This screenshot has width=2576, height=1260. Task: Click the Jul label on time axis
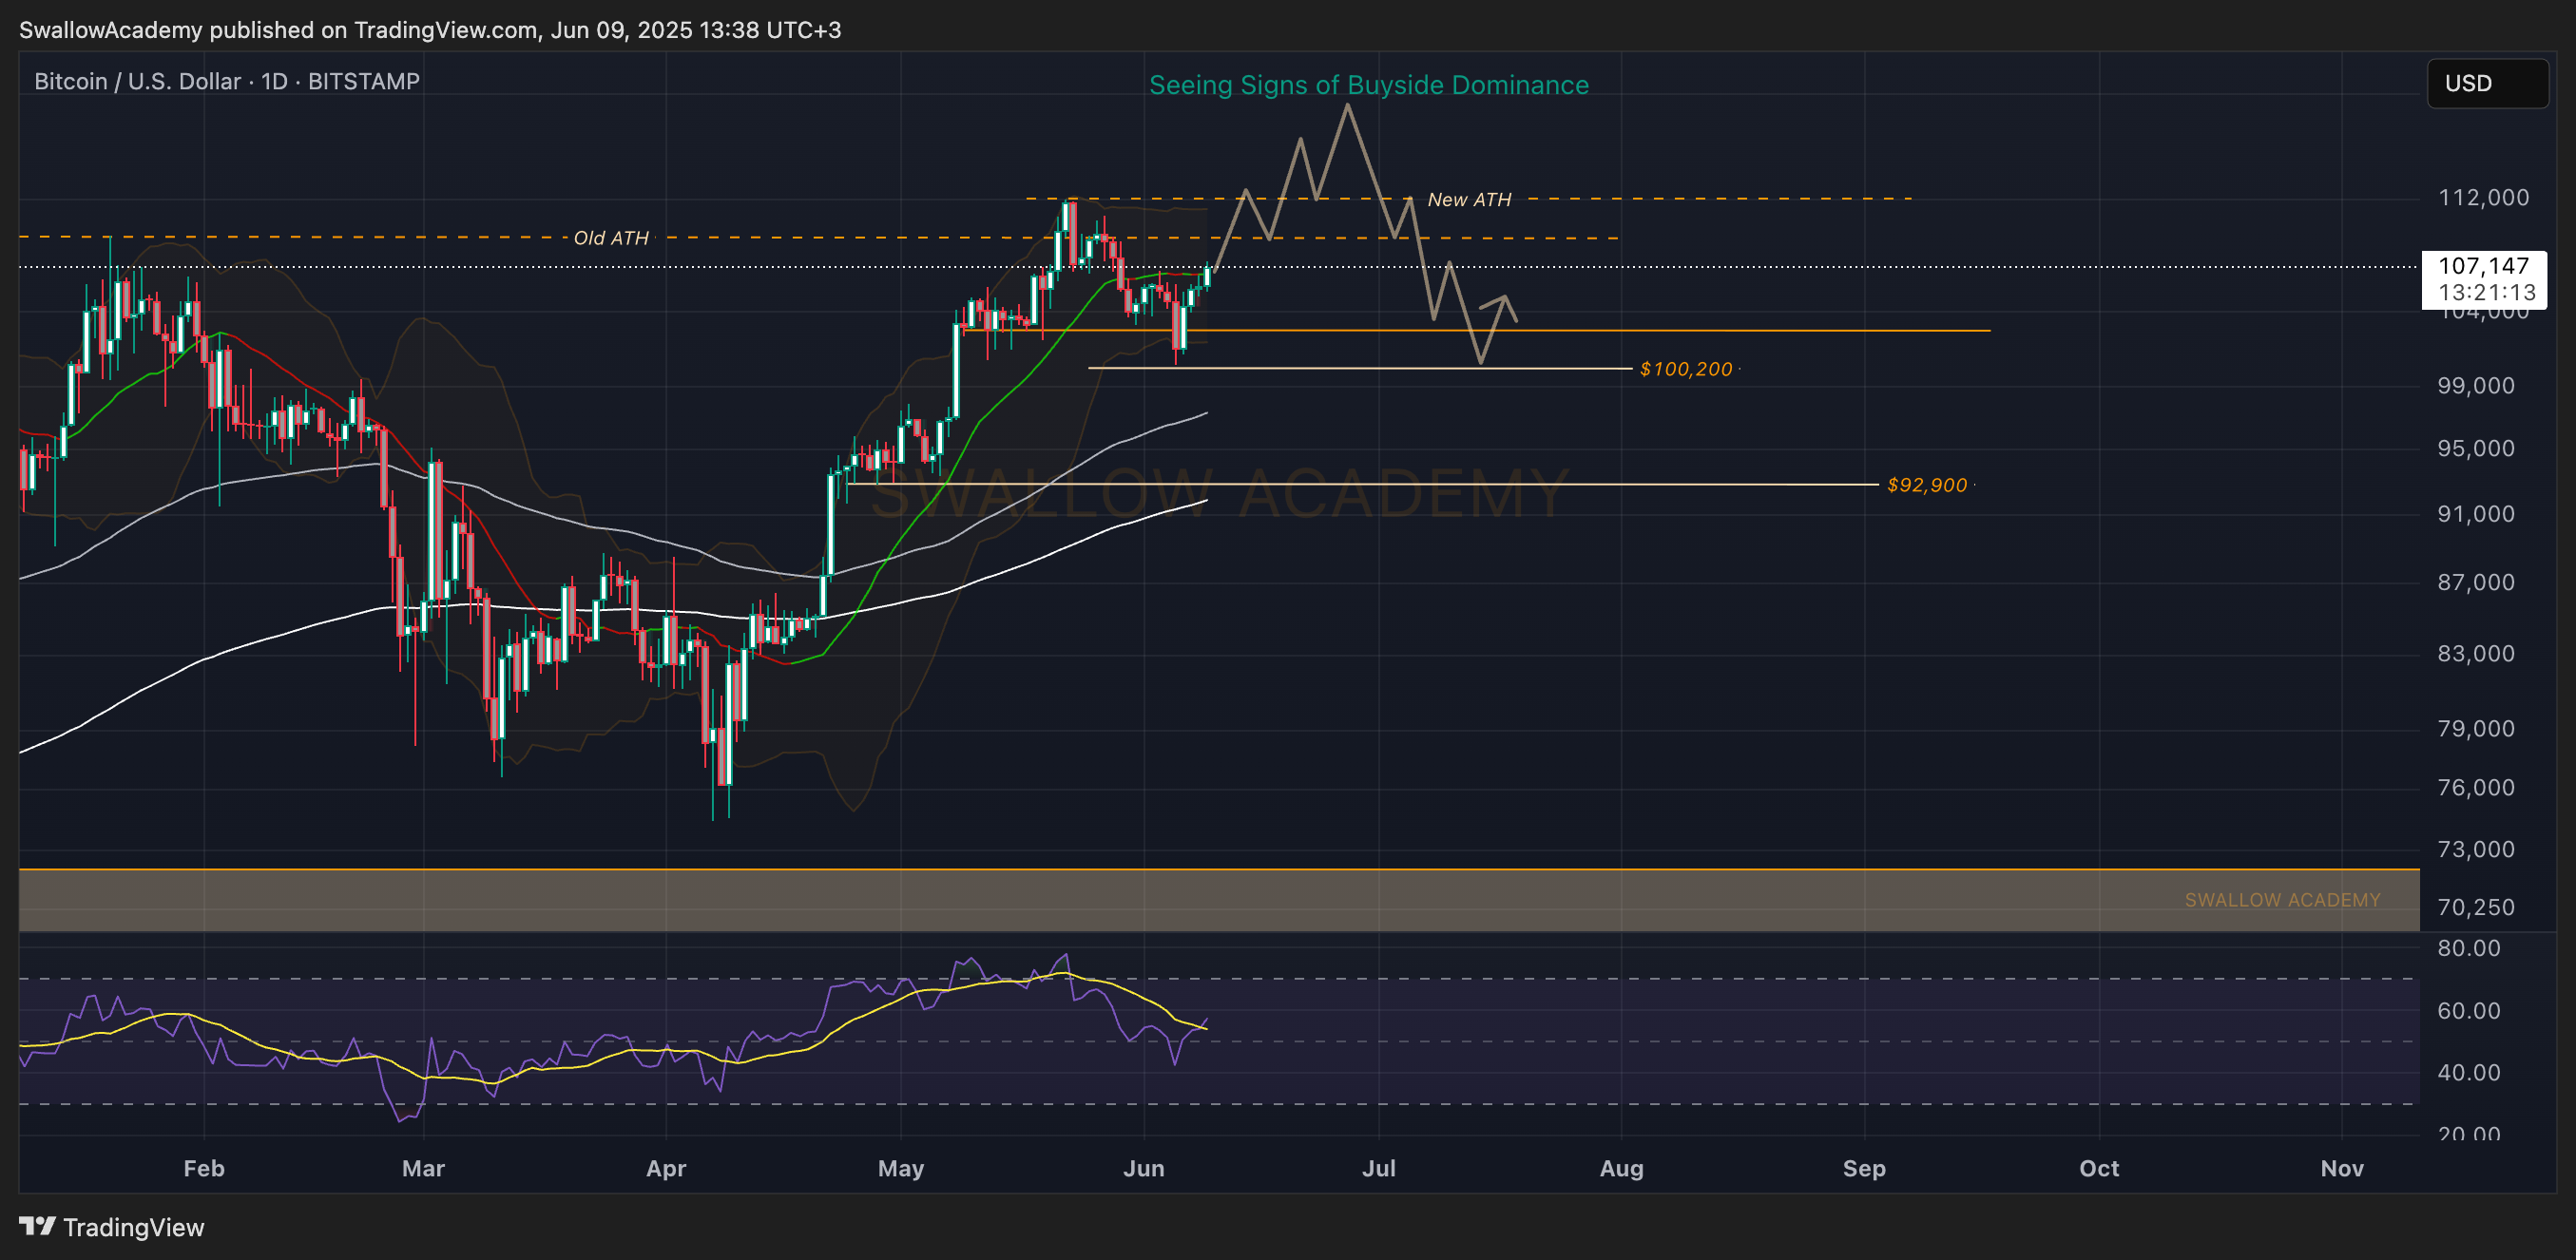(1378, 1168)
